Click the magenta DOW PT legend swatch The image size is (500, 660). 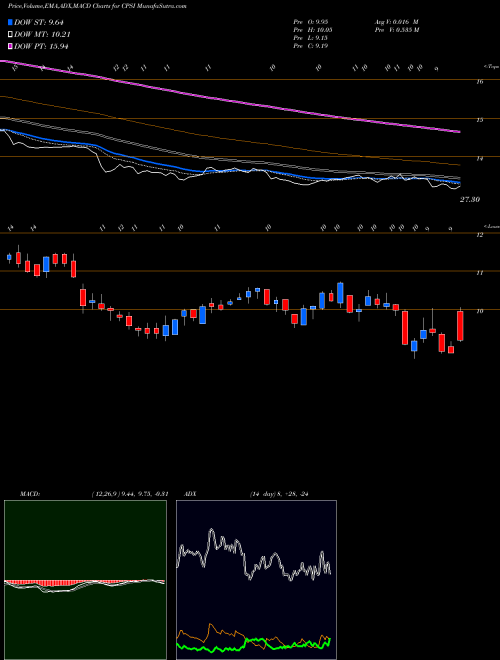(10, 46)
